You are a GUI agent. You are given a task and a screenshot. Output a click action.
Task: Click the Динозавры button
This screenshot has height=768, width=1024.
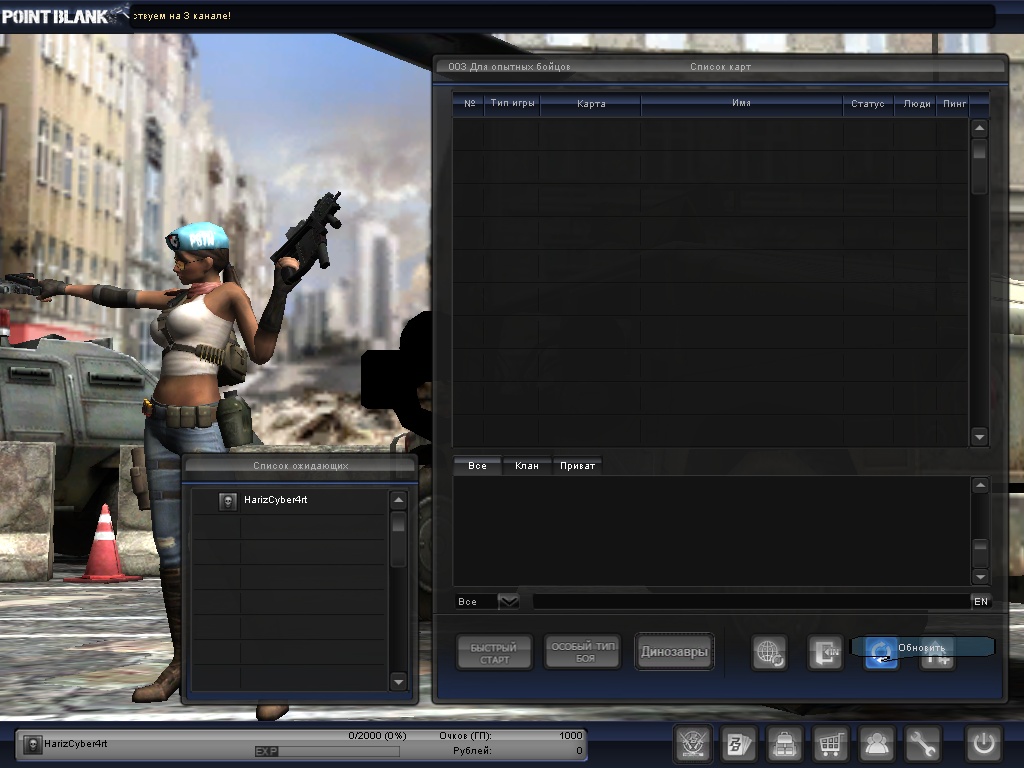[x=674, y=651]
